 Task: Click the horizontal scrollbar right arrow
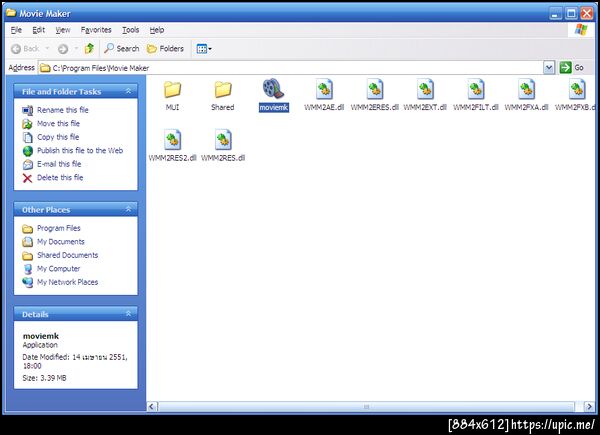click(589, 406)
